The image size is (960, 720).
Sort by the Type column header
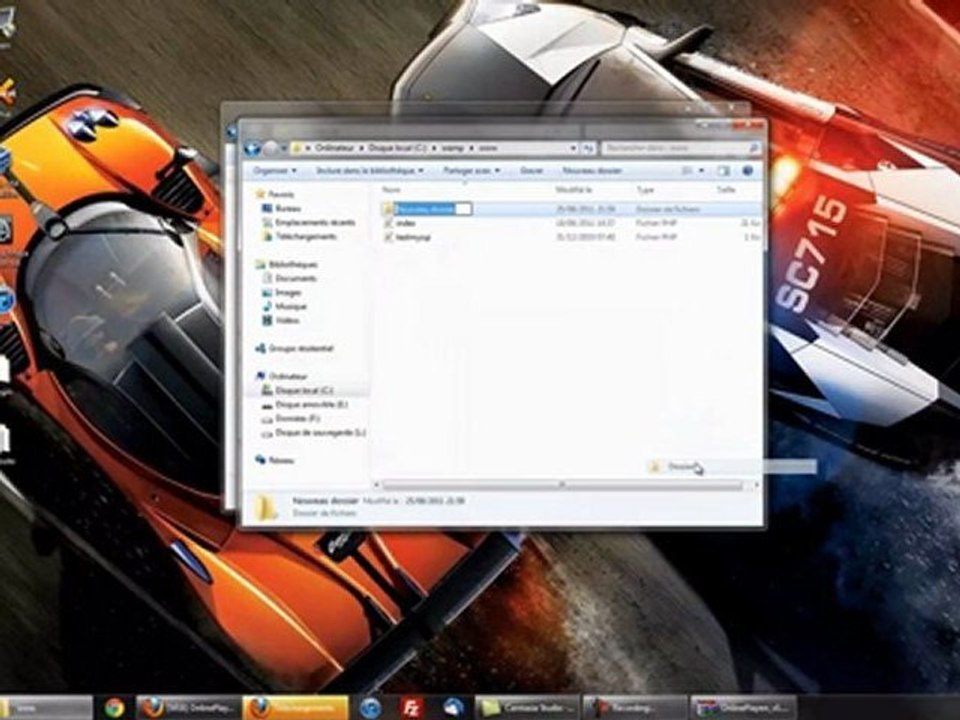coord(645,190)
